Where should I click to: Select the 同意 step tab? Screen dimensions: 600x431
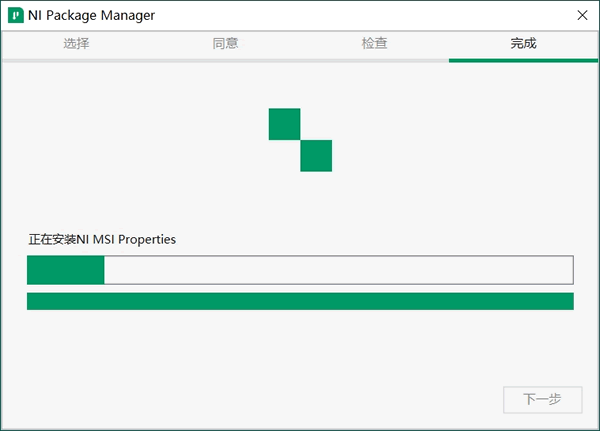tap(225, 44)
